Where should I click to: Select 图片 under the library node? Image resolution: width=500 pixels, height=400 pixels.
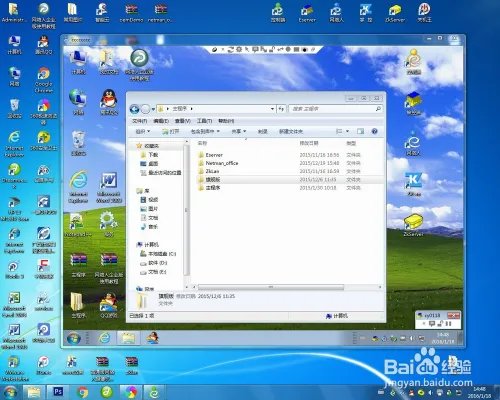click(149, 209)
